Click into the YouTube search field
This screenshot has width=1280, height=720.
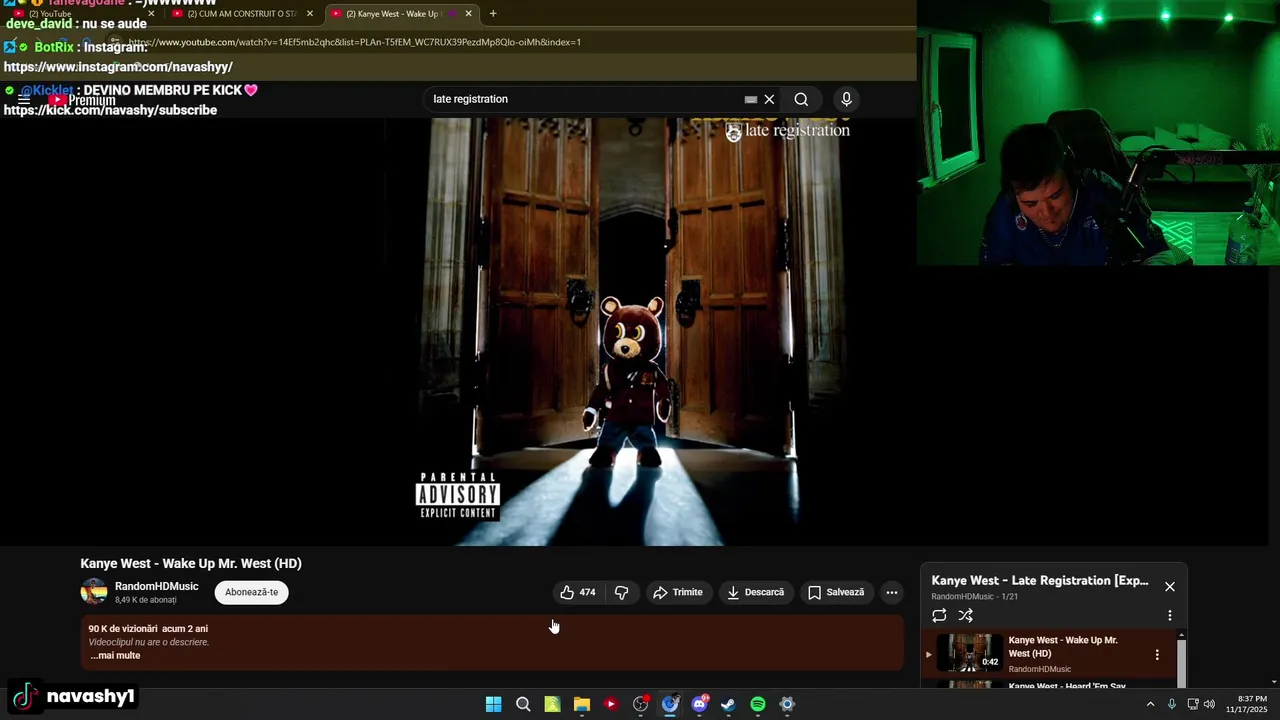(x=585, y=99)
